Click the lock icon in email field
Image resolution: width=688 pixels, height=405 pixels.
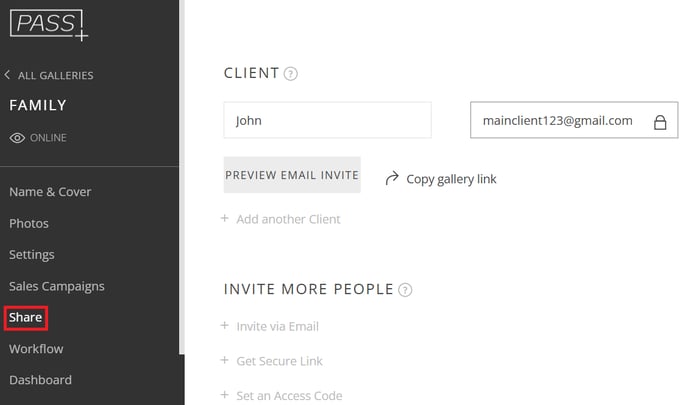coord(660,122)
